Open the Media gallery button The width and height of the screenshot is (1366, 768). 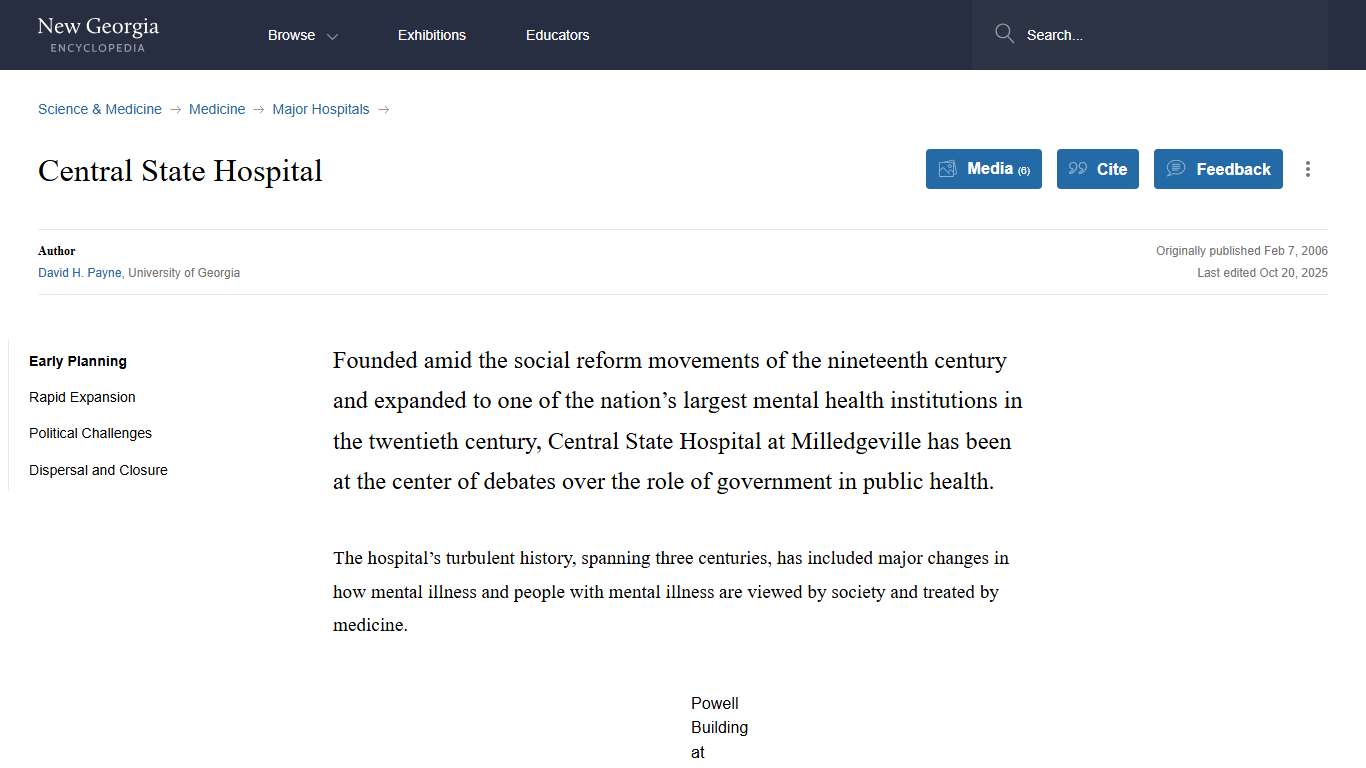pos(983,169)
